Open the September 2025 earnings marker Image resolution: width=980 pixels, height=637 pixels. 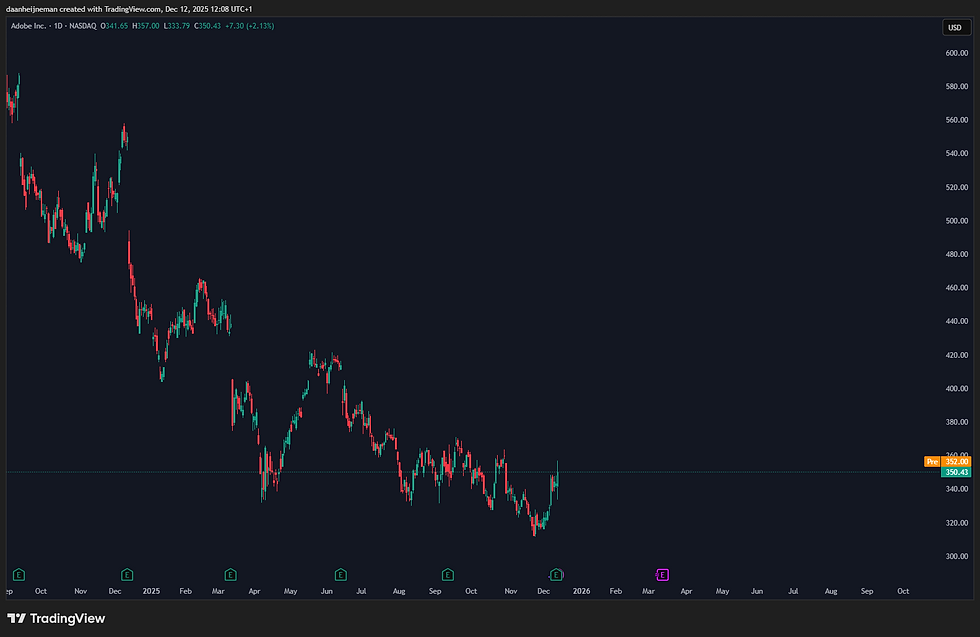click(448, 574)
